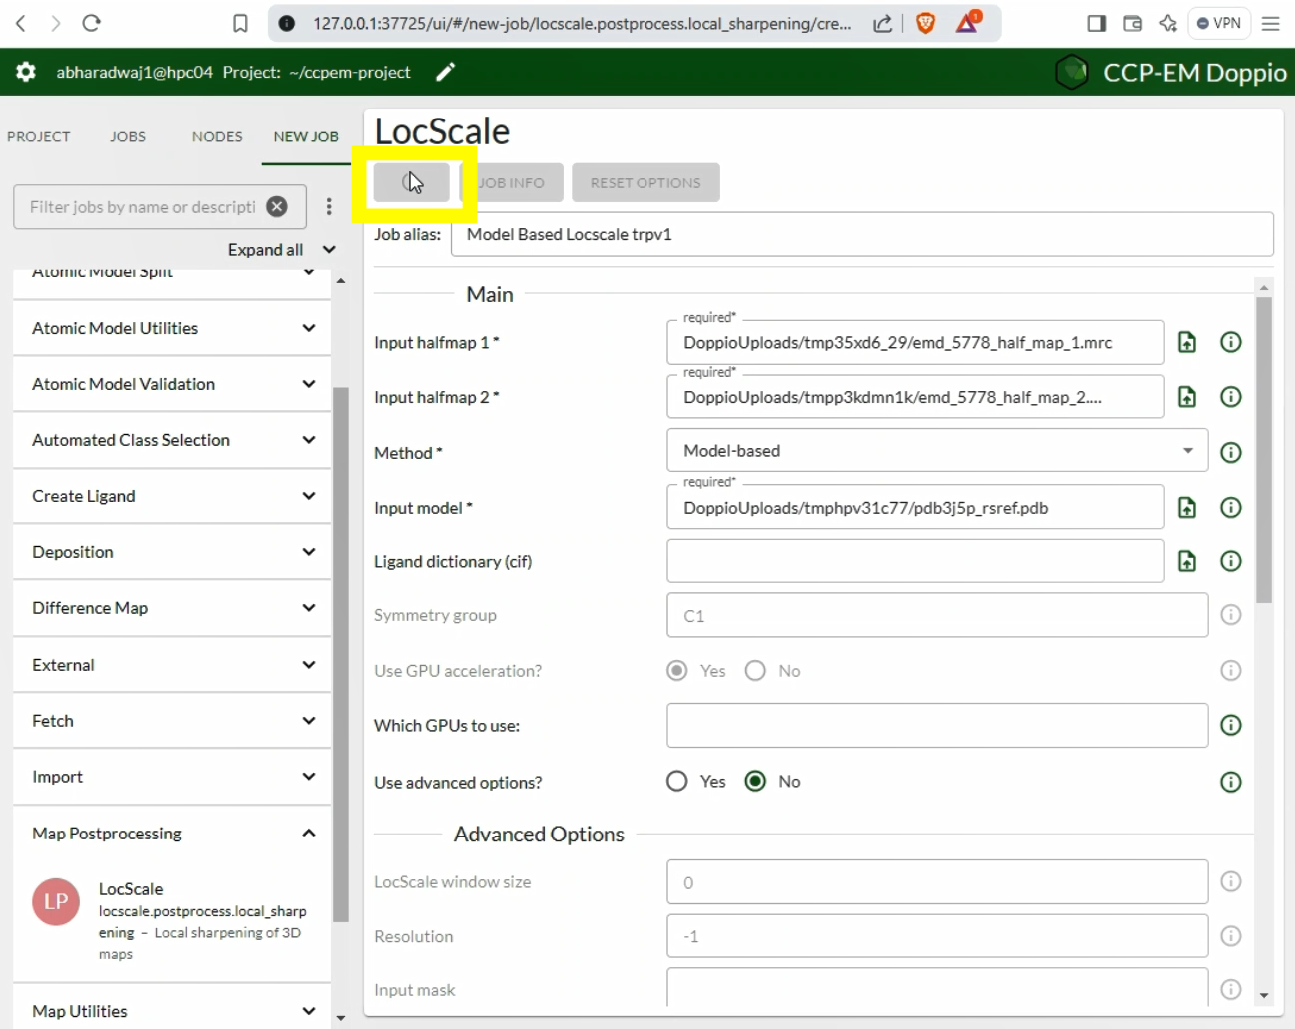Select Yes for Use advanced options
The width and height of the screenshot is (1295, 1029).
(x=677, y=782)
